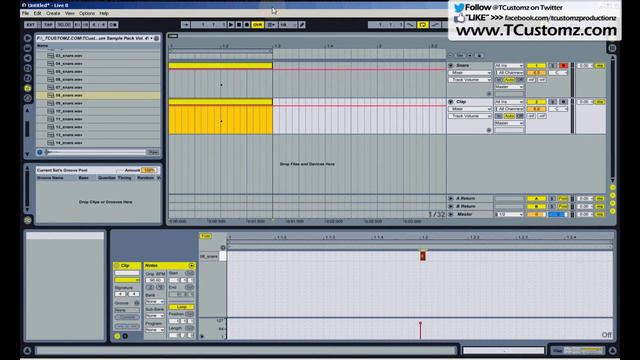
Task: Open Snare track All Ins input dropdown
Action: point(509,66)
